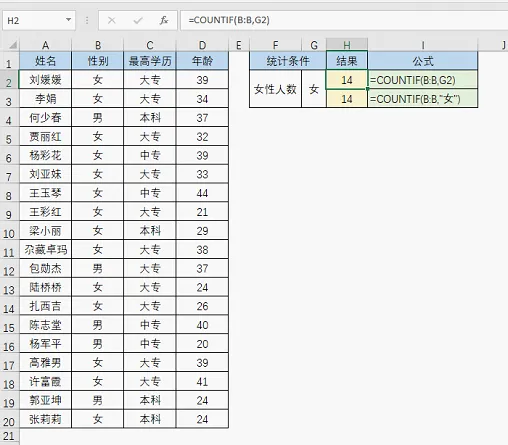The image size is (508, 445).
Task: Select row 21 header
Action: 9,436
